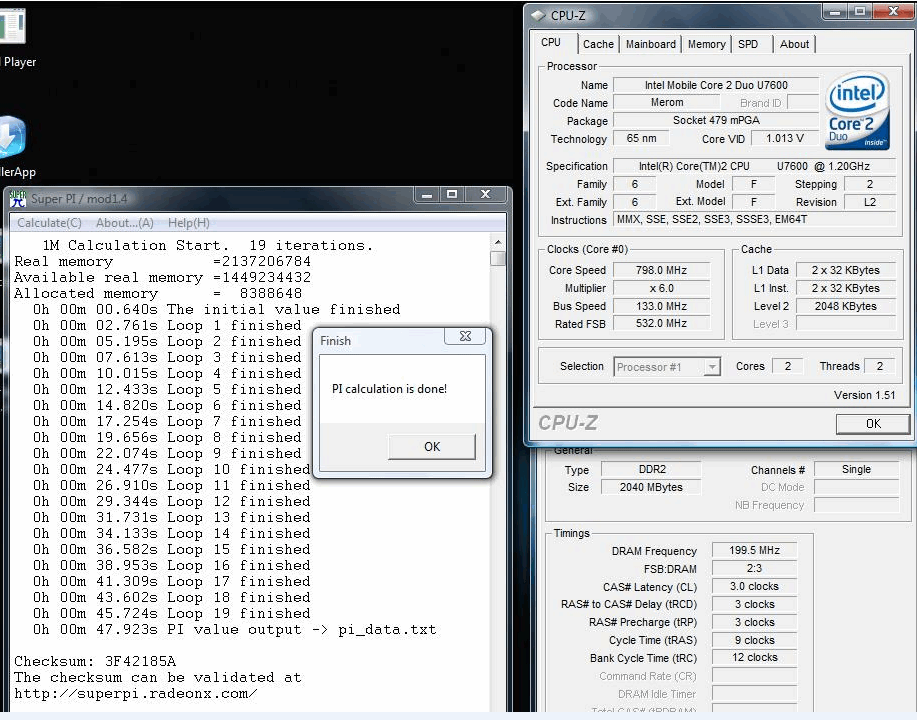Screen dimensions: 917x720
Task: Click the Instructions field value
Action: click(x=754, y=219)
